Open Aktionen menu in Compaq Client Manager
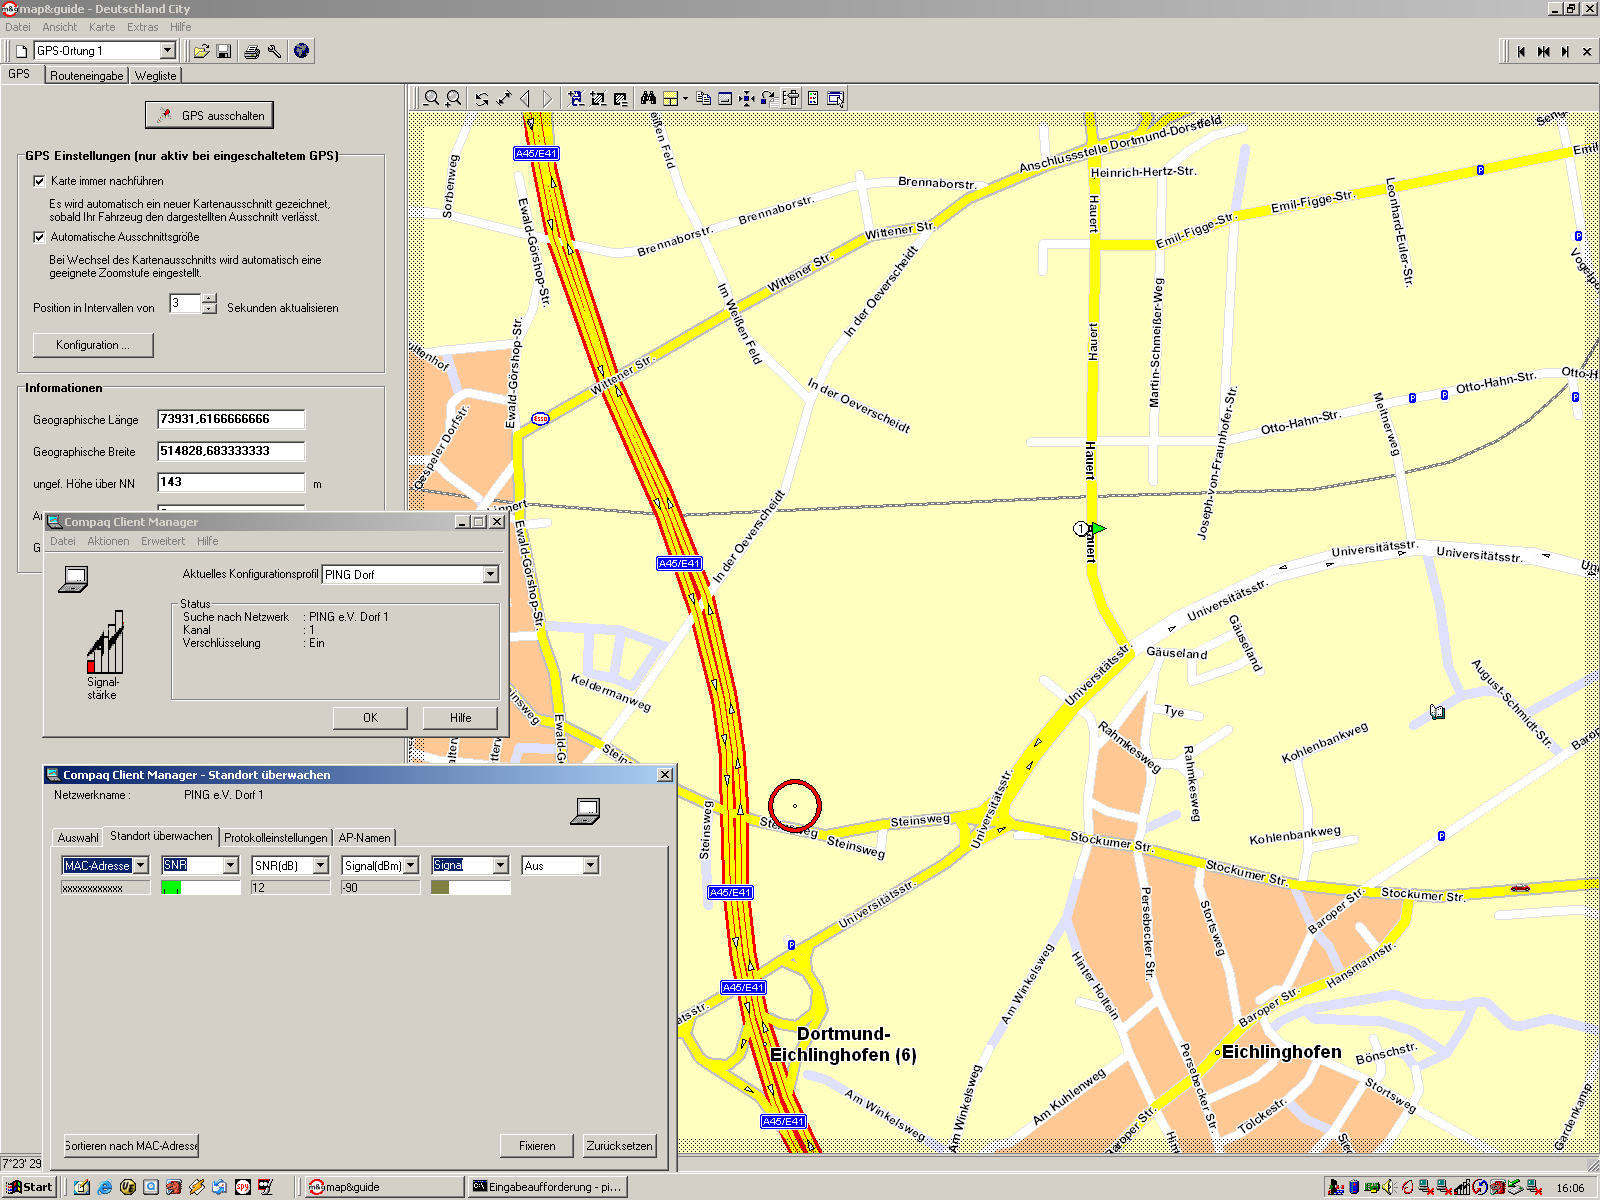Screen dimensions: 1600x1200 [x=108, y=541]
